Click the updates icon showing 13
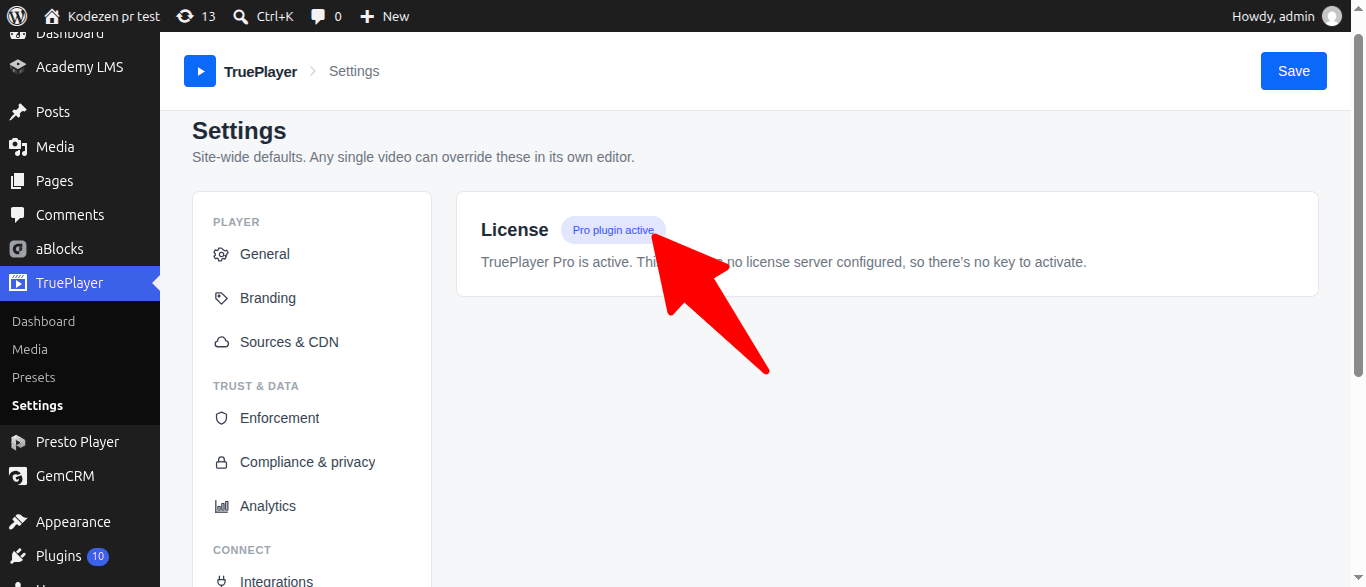This screenshot has height=587, width=1366. pos(185,16)
